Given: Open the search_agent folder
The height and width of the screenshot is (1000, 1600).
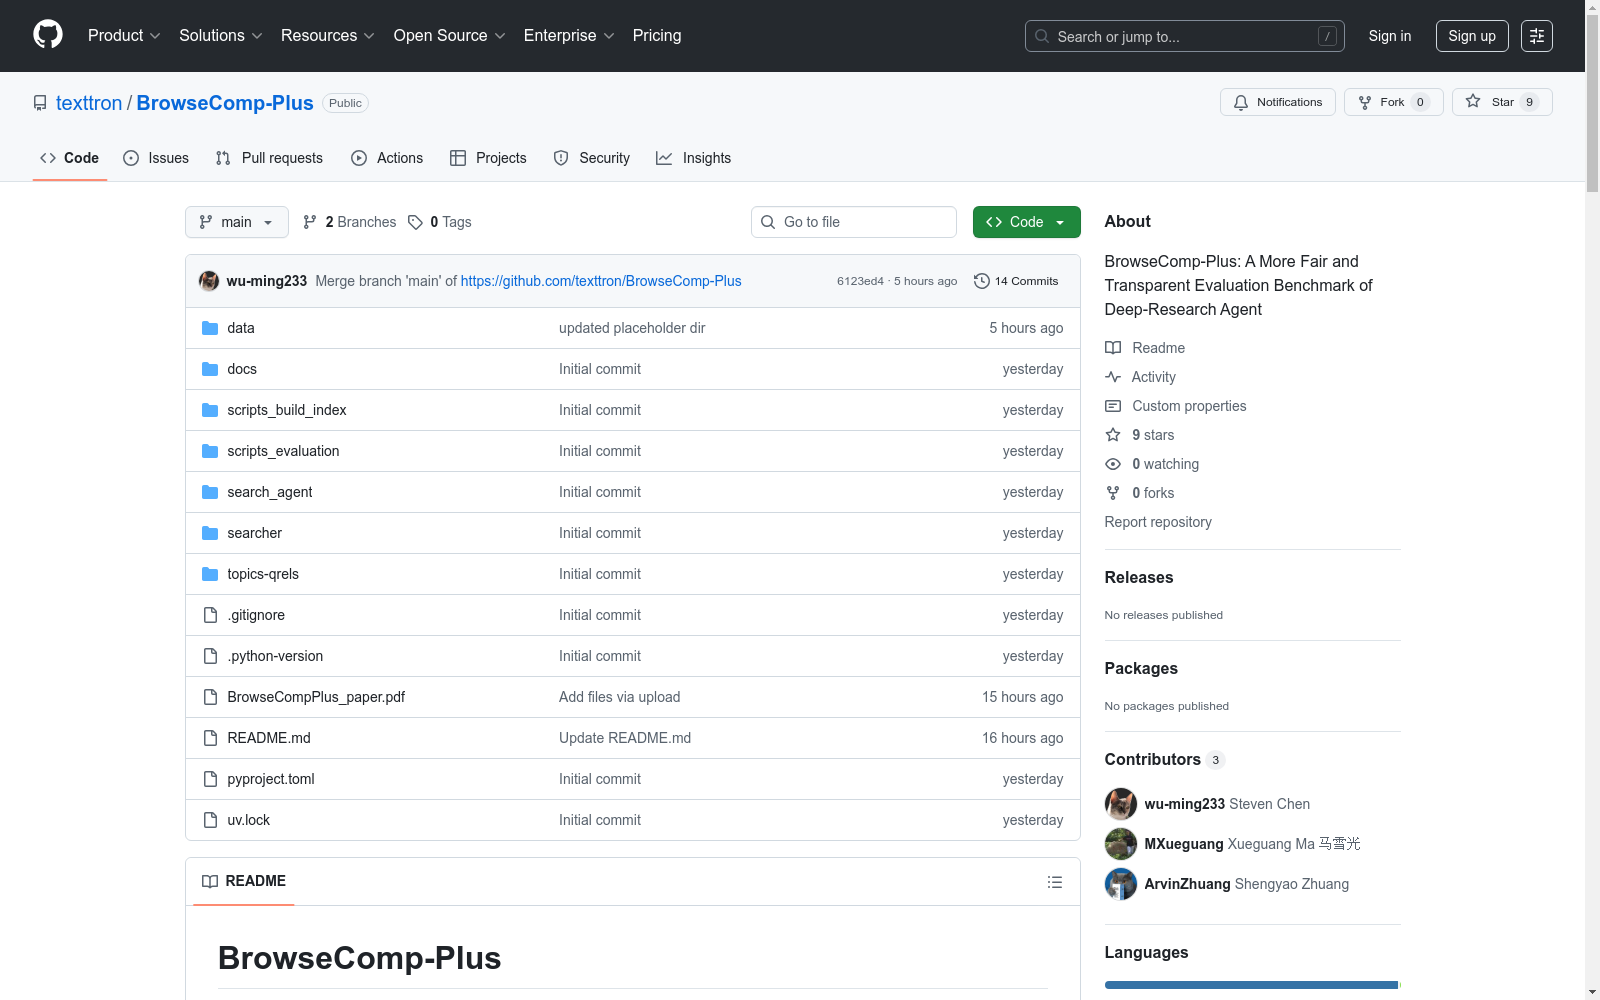Looking at the screenshot, I should pyautogui.click(x=270, y=492).
